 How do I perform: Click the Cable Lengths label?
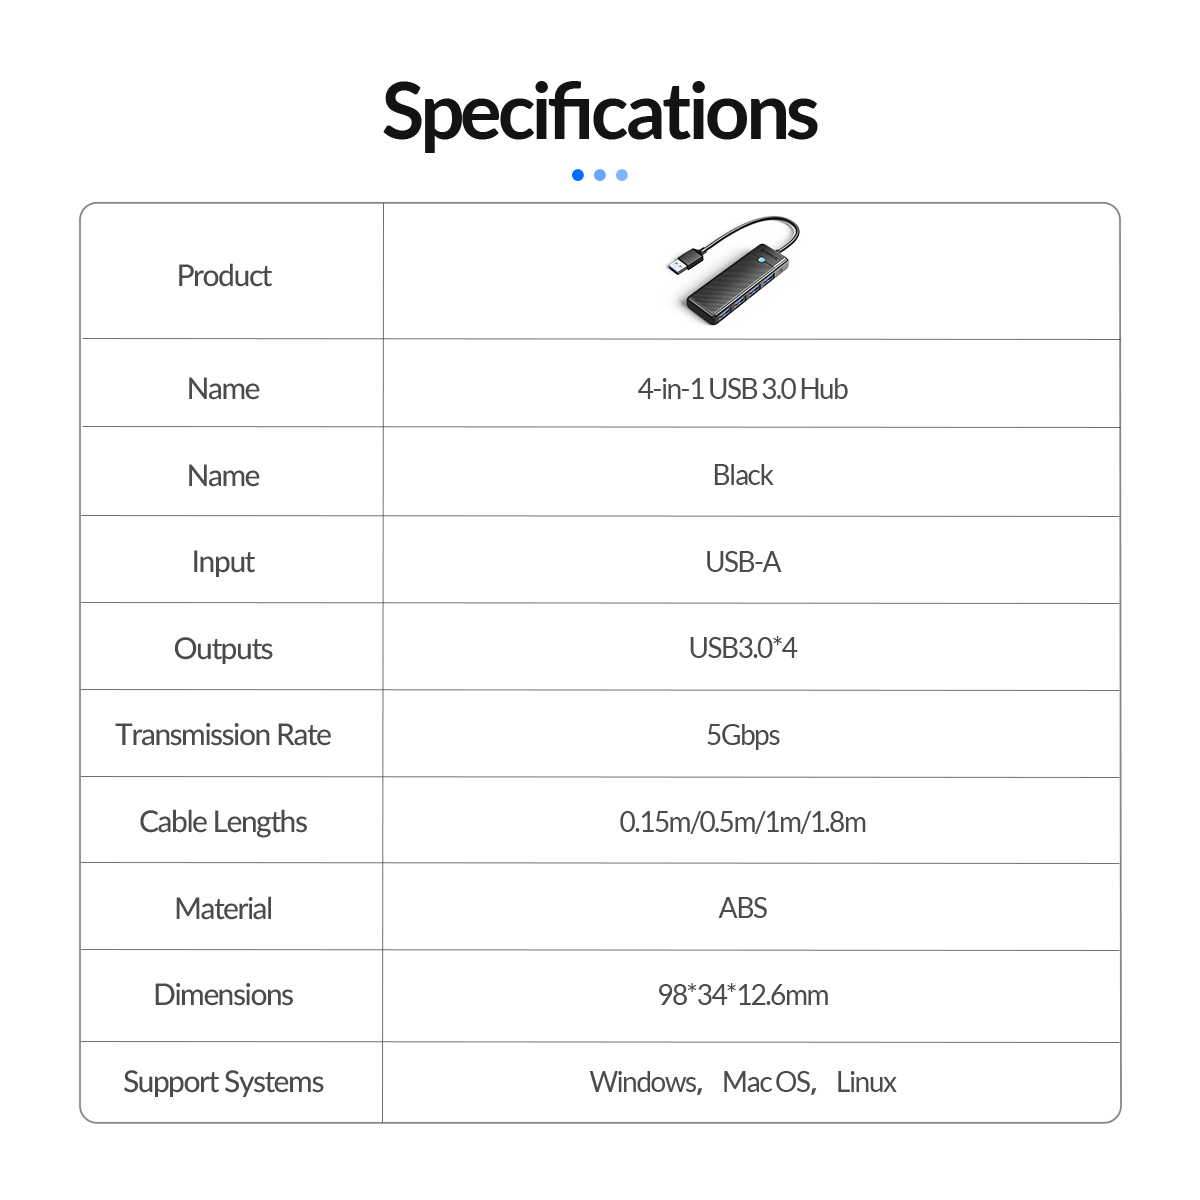tap(223, 822)
